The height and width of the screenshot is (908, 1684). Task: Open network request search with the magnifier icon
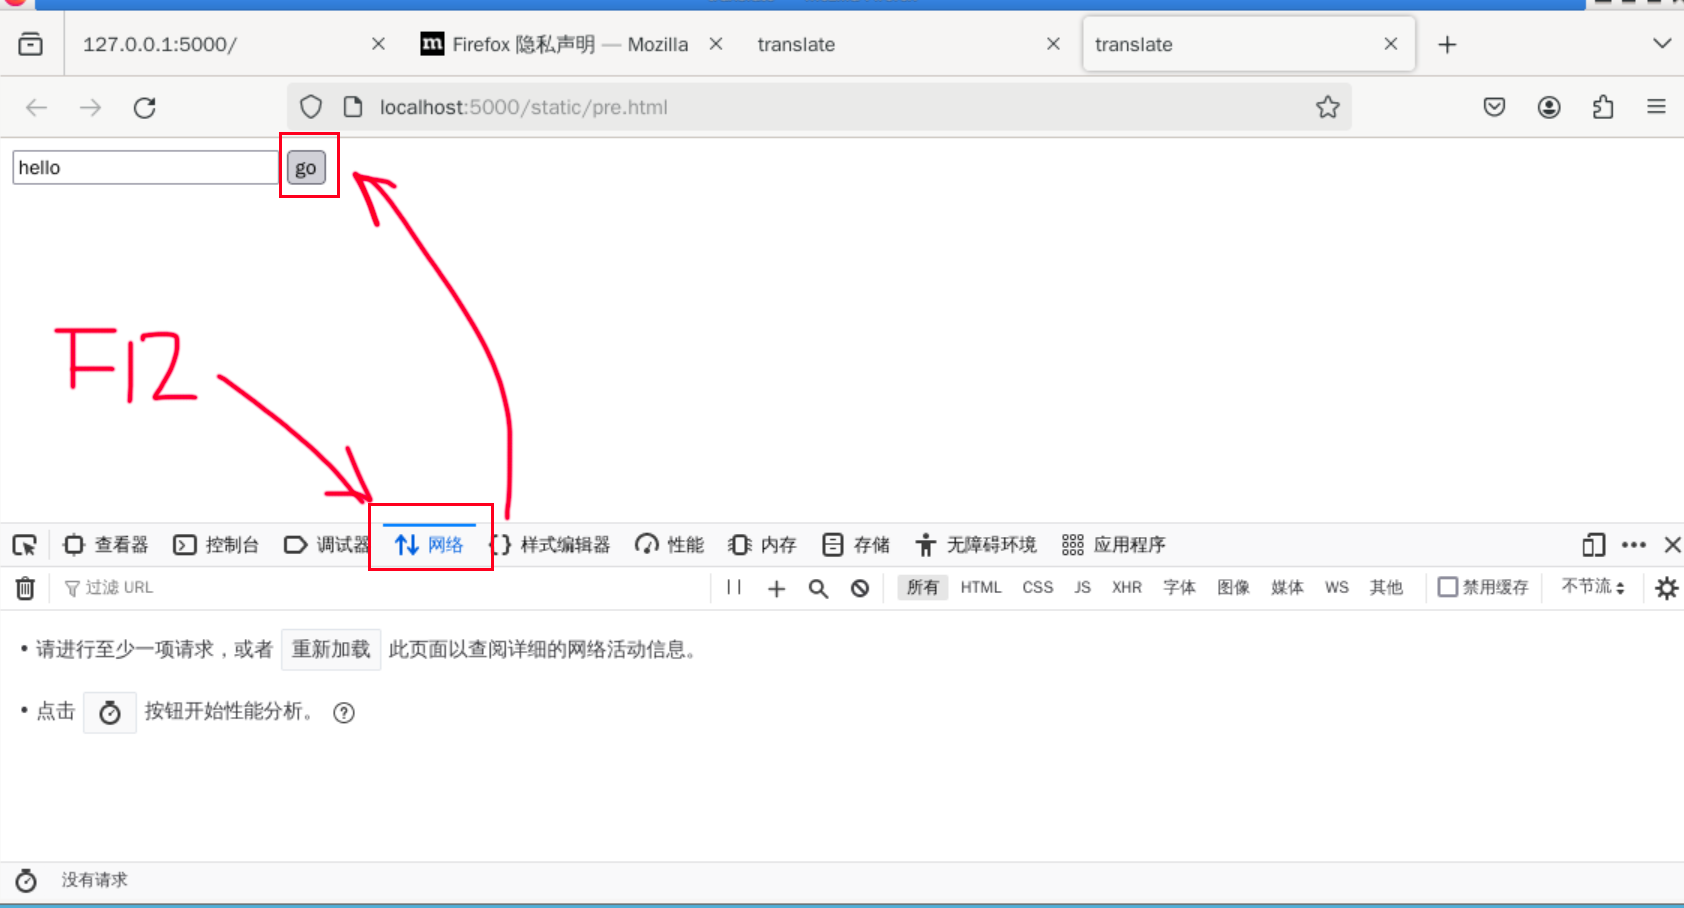[818, 588]
